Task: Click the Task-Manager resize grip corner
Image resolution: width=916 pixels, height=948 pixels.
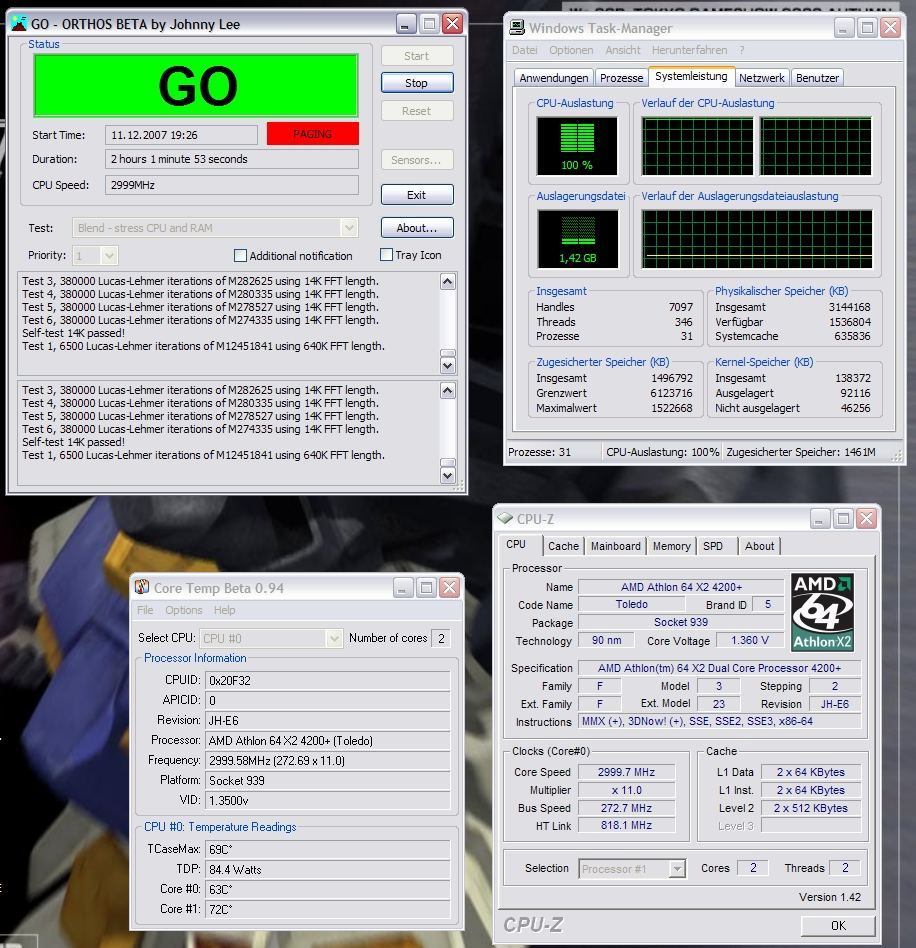Action: pos(898,458)
